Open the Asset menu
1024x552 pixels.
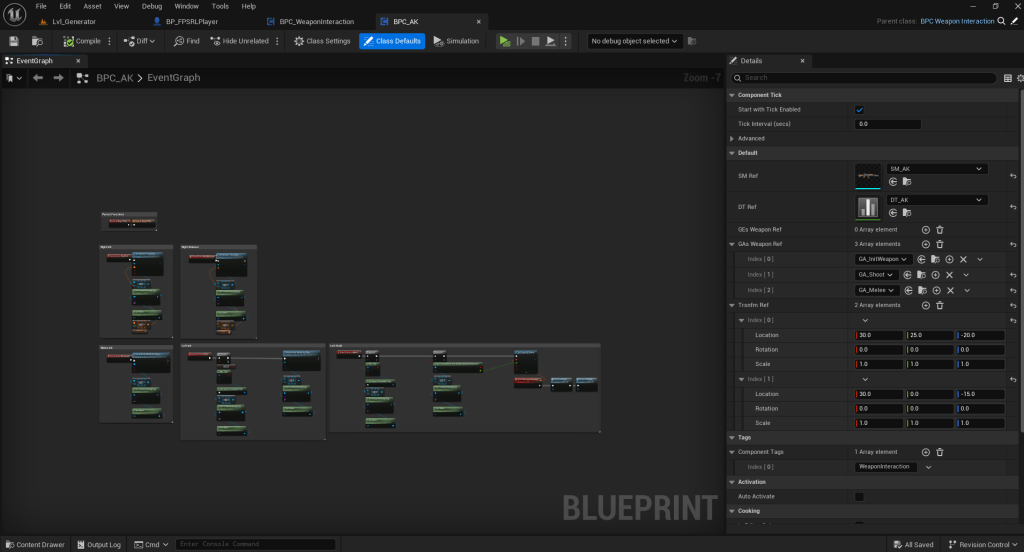click(92, 6)
